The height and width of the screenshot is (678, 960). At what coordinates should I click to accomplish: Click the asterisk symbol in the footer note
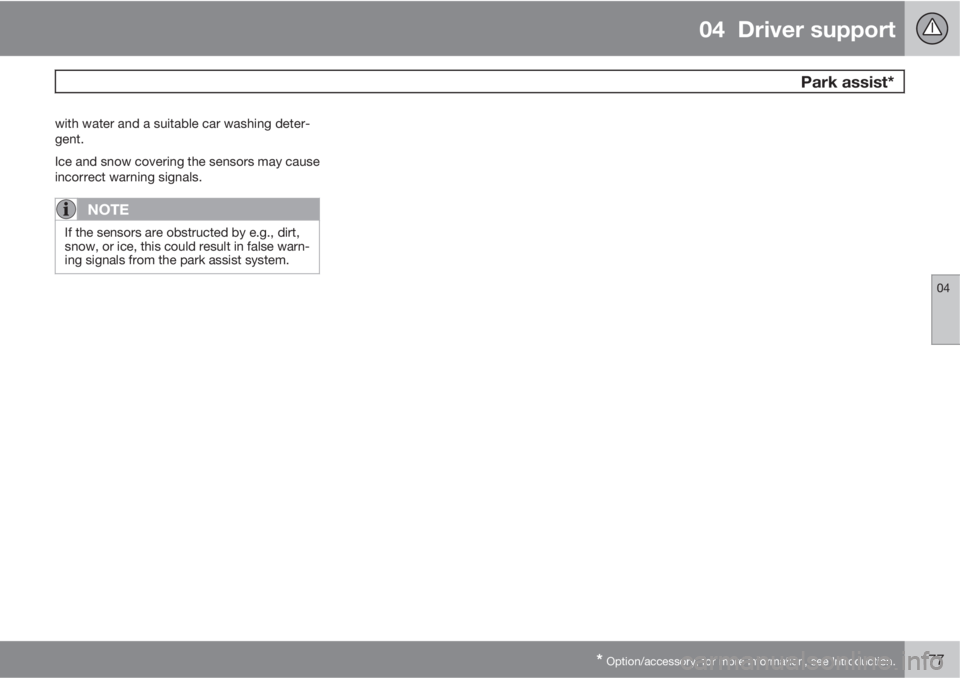(598, 657)
